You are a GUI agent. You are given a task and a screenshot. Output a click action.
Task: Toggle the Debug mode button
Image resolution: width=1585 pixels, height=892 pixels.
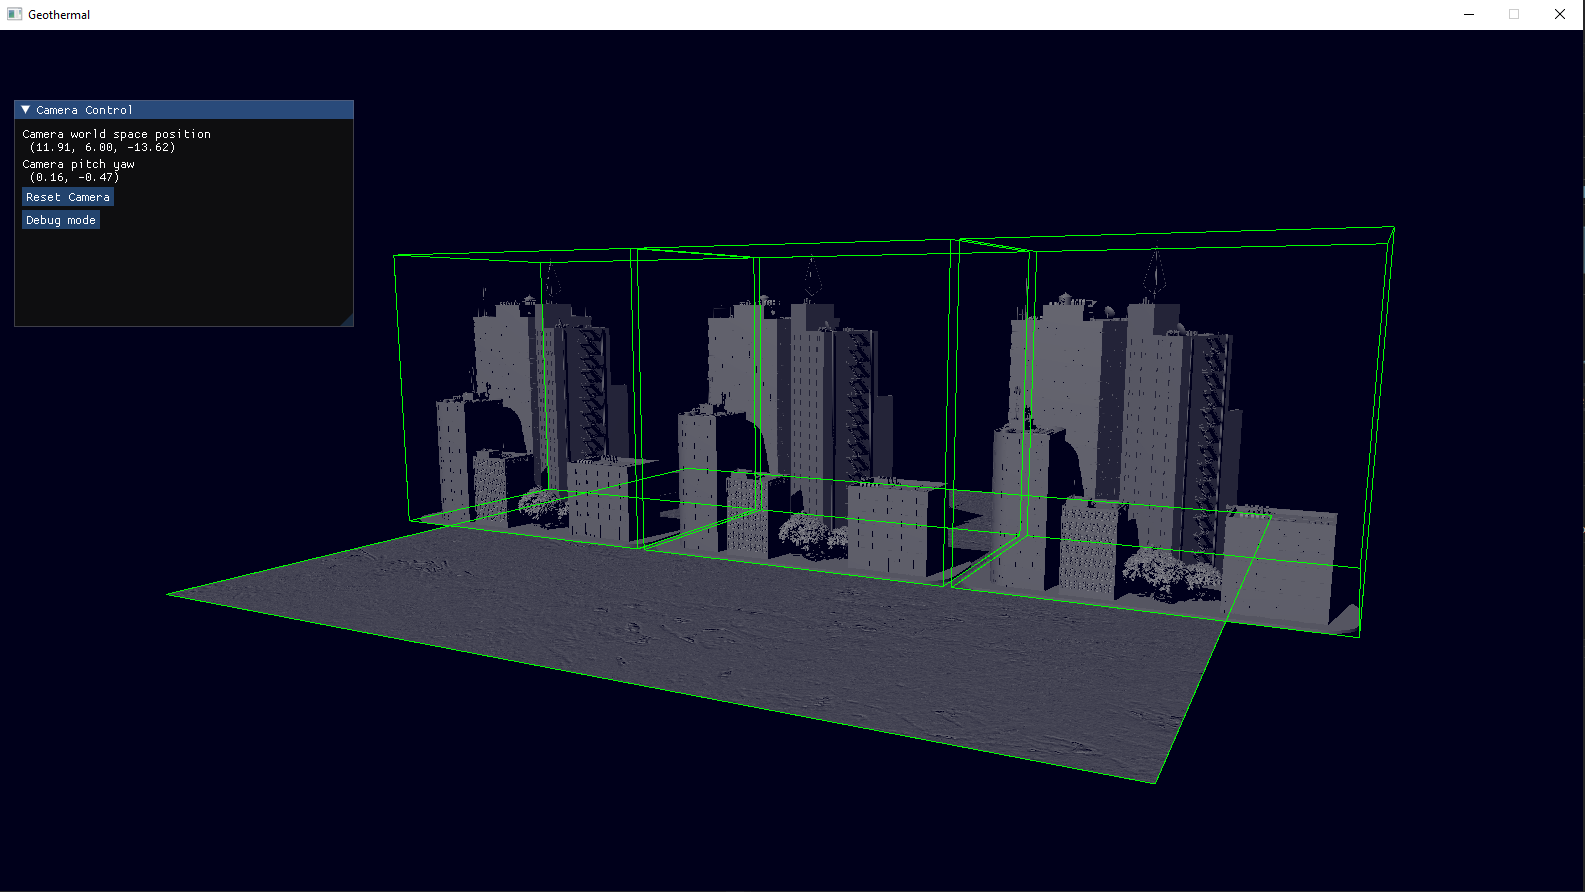point(61,220)
